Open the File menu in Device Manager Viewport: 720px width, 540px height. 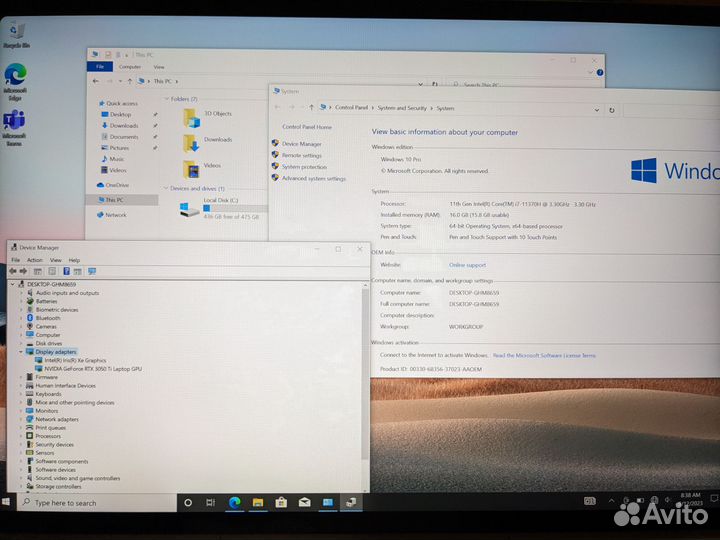(16, 260)
